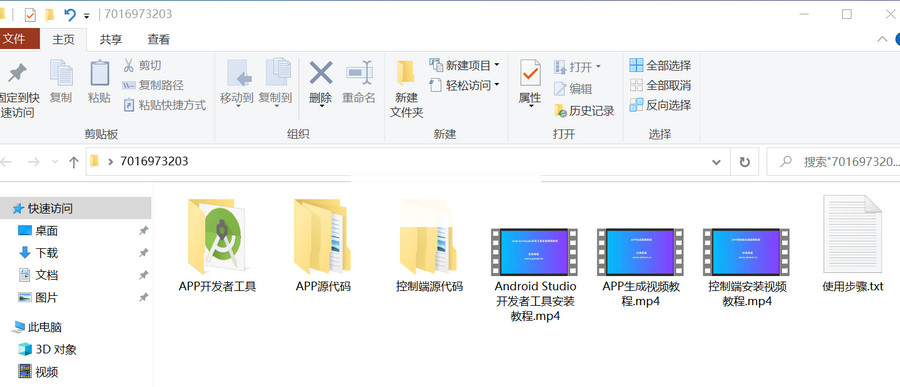This screenshot has height=387, width=900.
Task: Click Select None (全部取消)
Action: click(660, 86)
